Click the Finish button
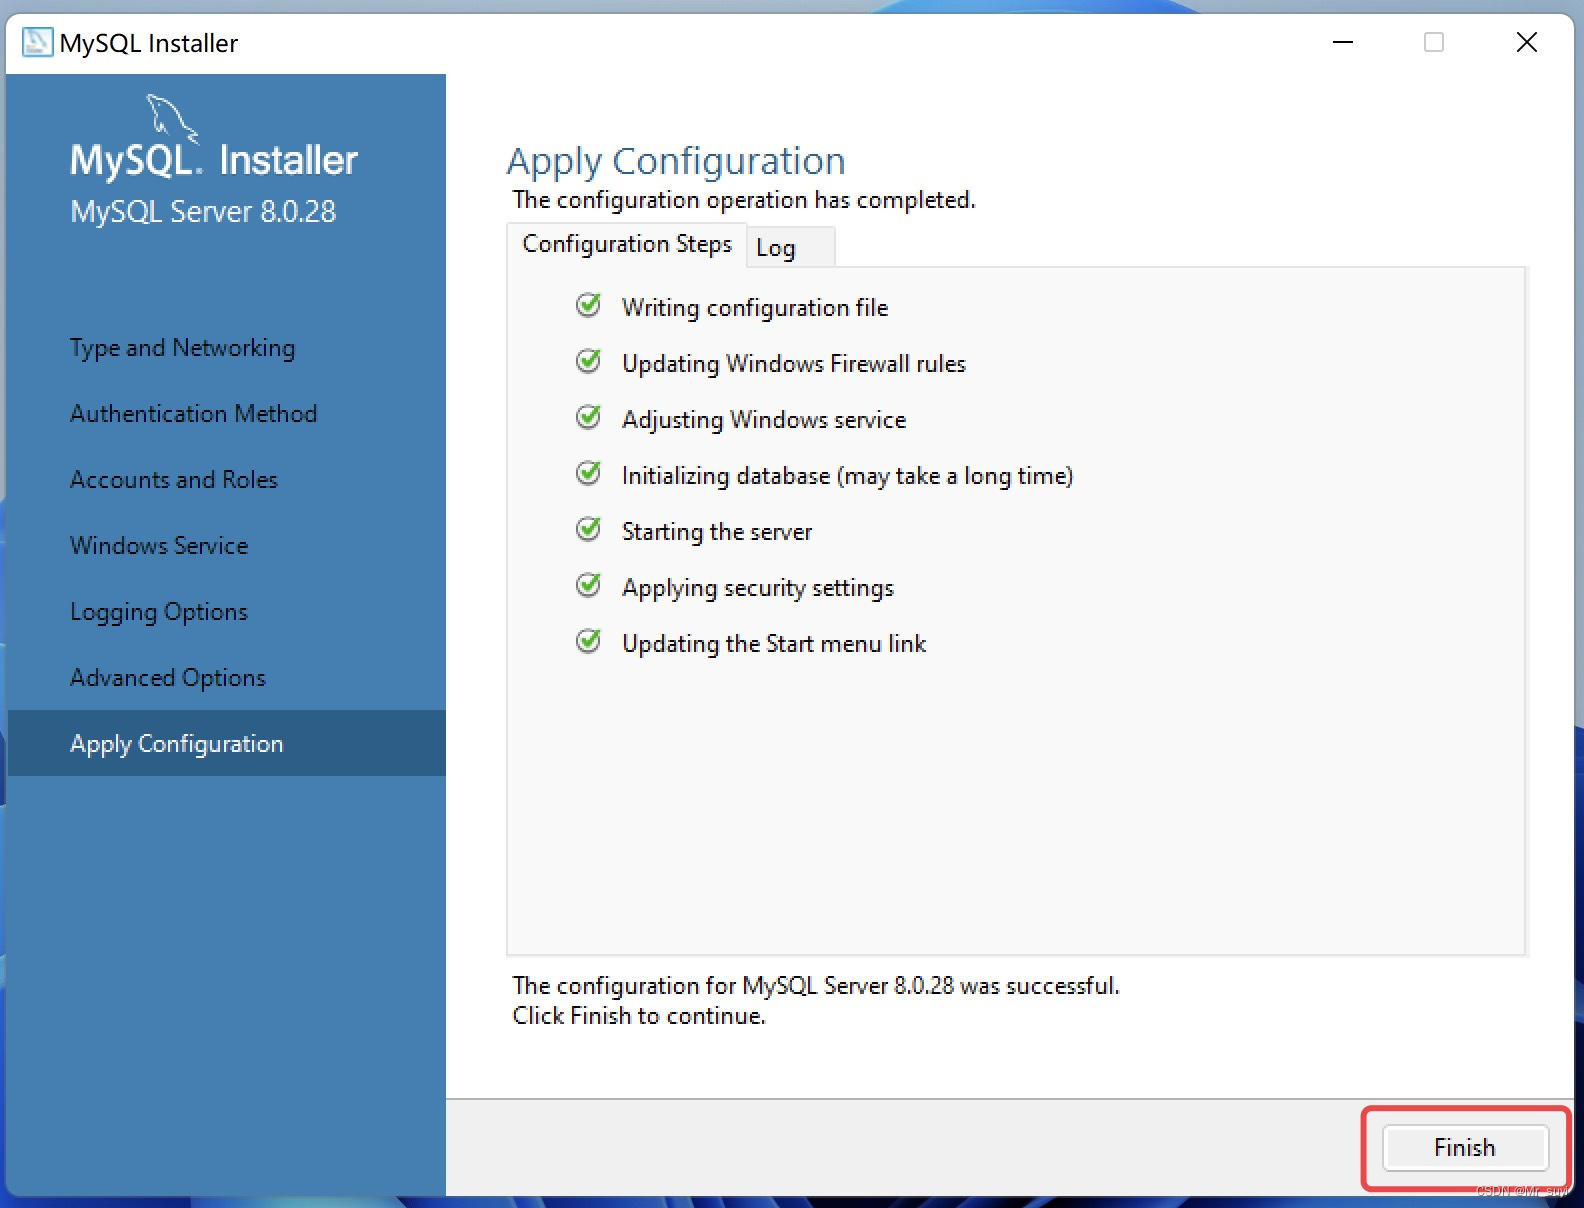 [x=1465, y=1147]
